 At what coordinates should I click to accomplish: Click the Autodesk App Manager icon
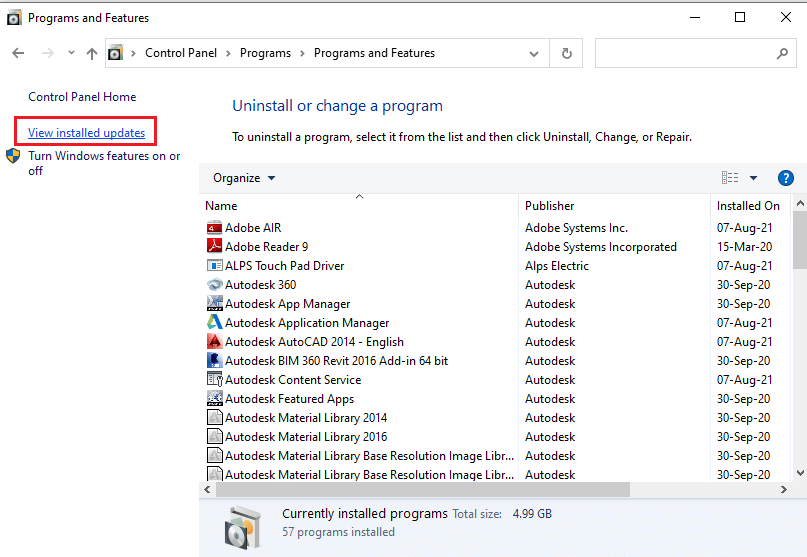[x=214, y=304]
